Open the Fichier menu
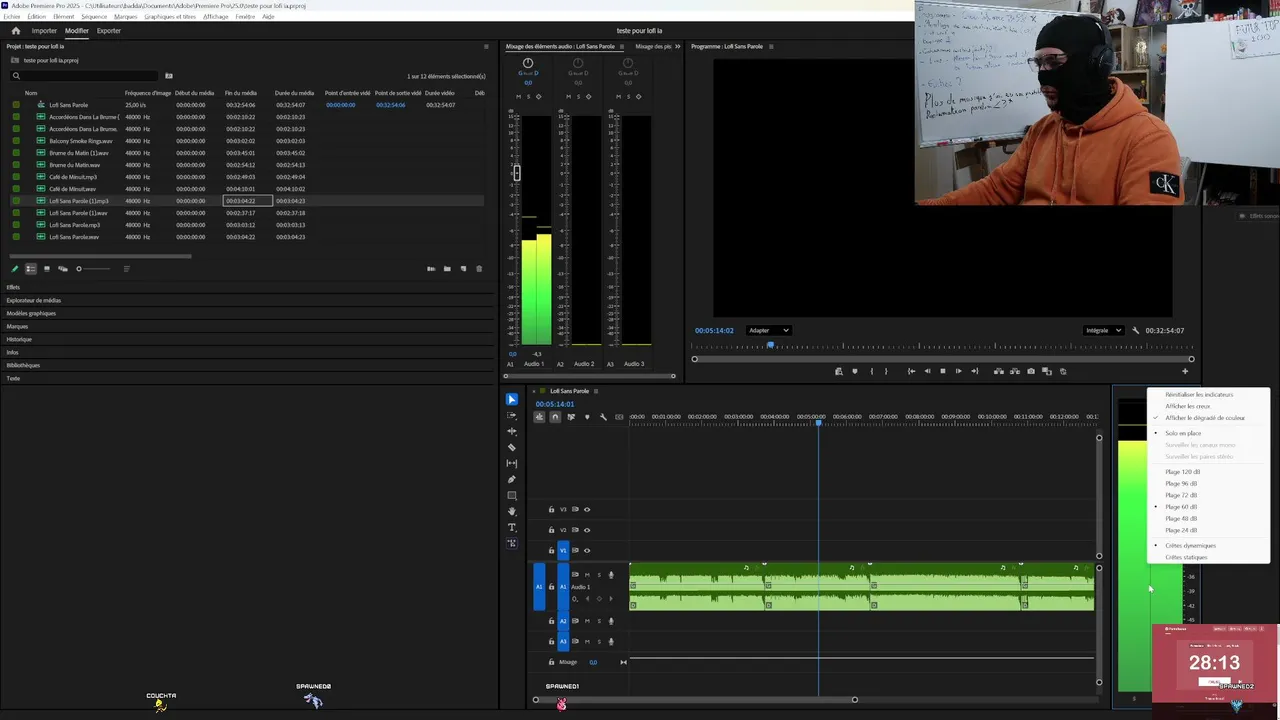The height and width of the screenshot is (720, 1280). click(11, 17)
